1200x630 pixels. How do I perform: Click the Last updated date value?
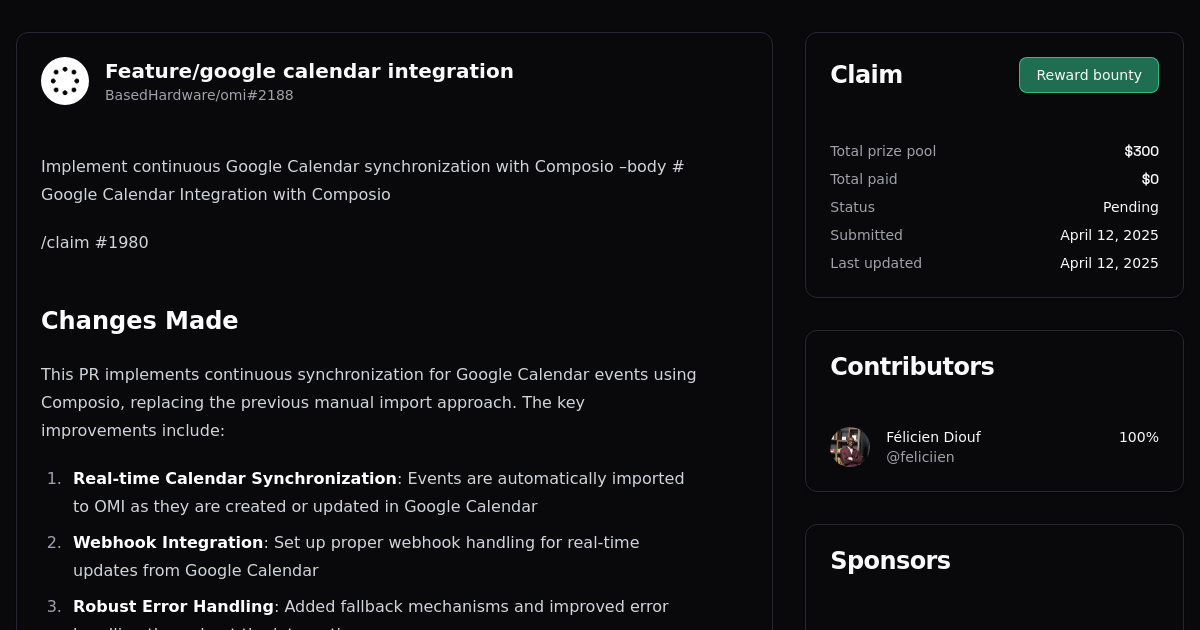coord(1109,263)
